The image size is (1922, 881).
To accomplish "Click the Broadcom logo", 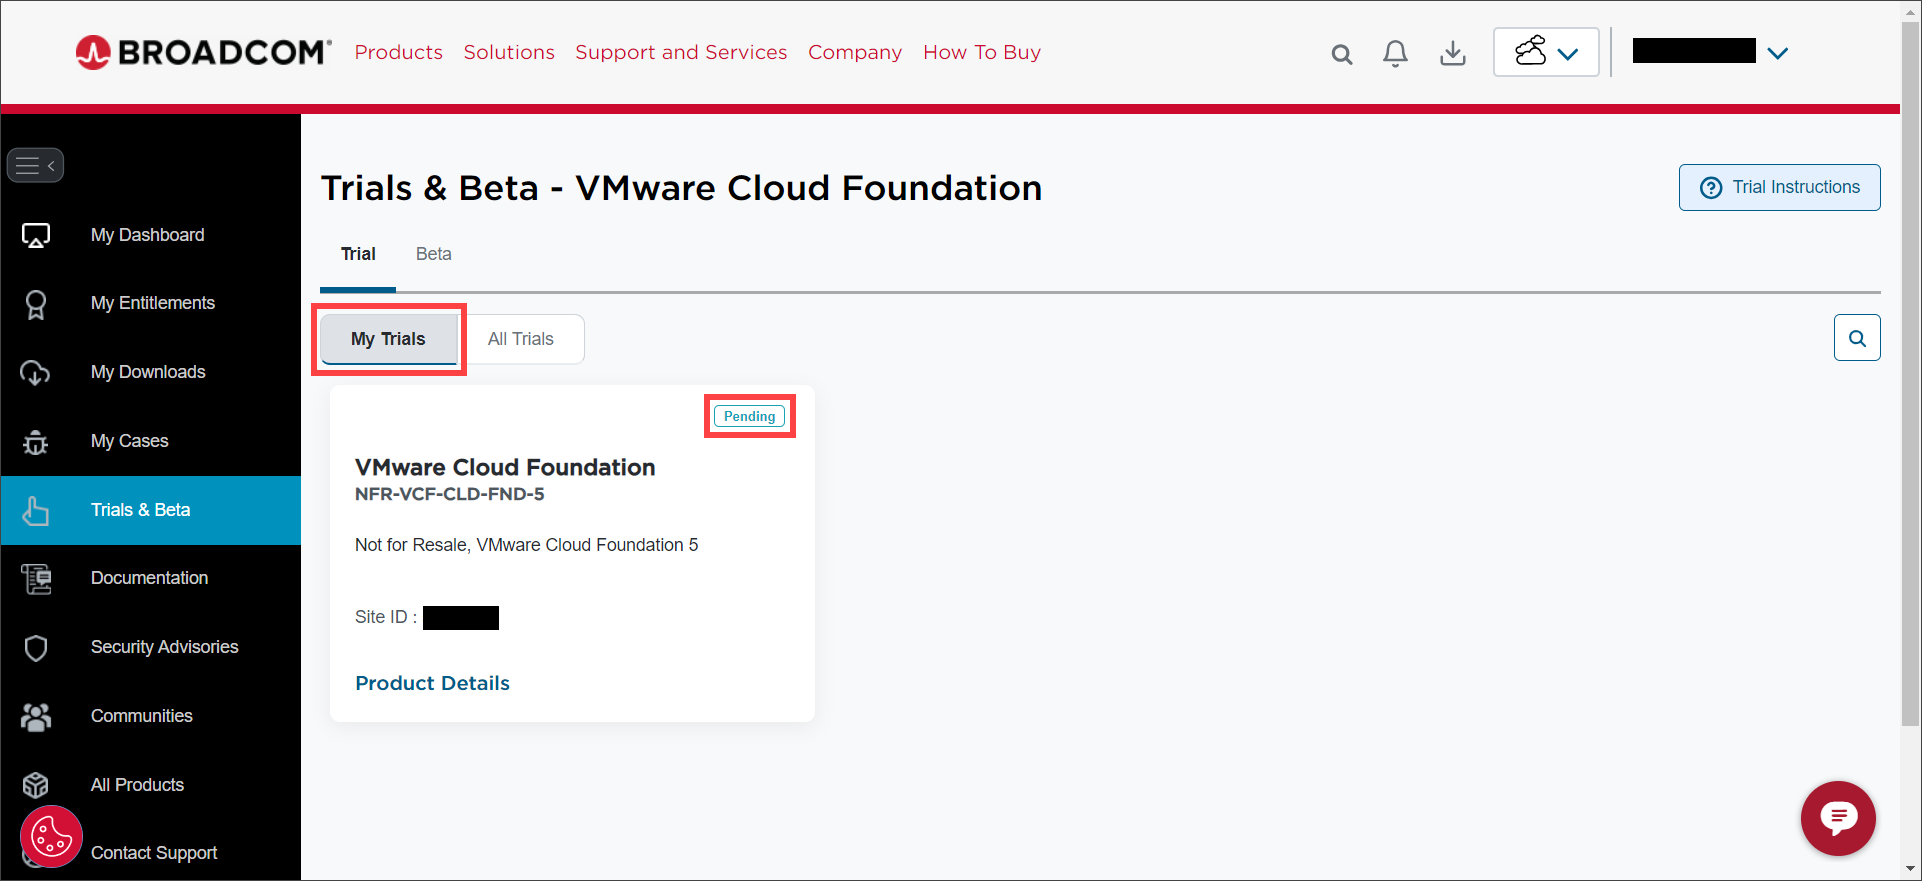I will pyautogui.click(x=203, y=52).
